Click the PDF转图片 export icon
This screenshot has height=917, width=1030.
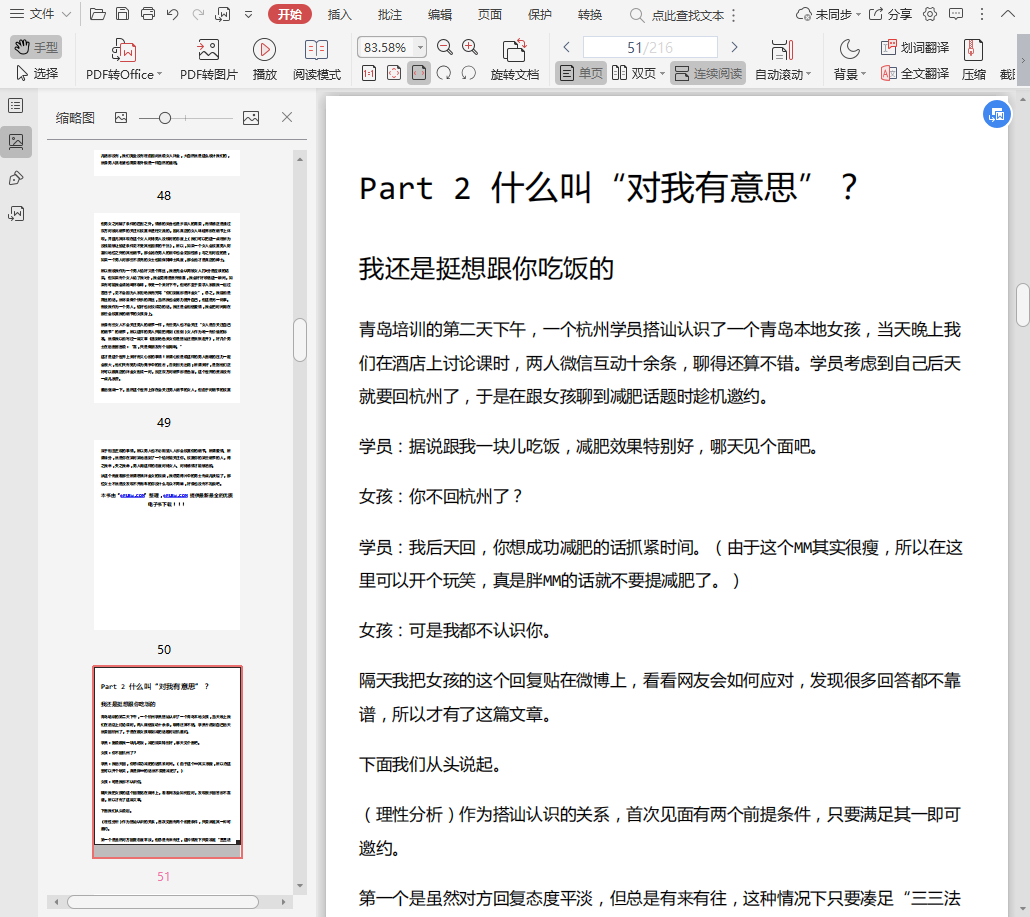(208, 51)
